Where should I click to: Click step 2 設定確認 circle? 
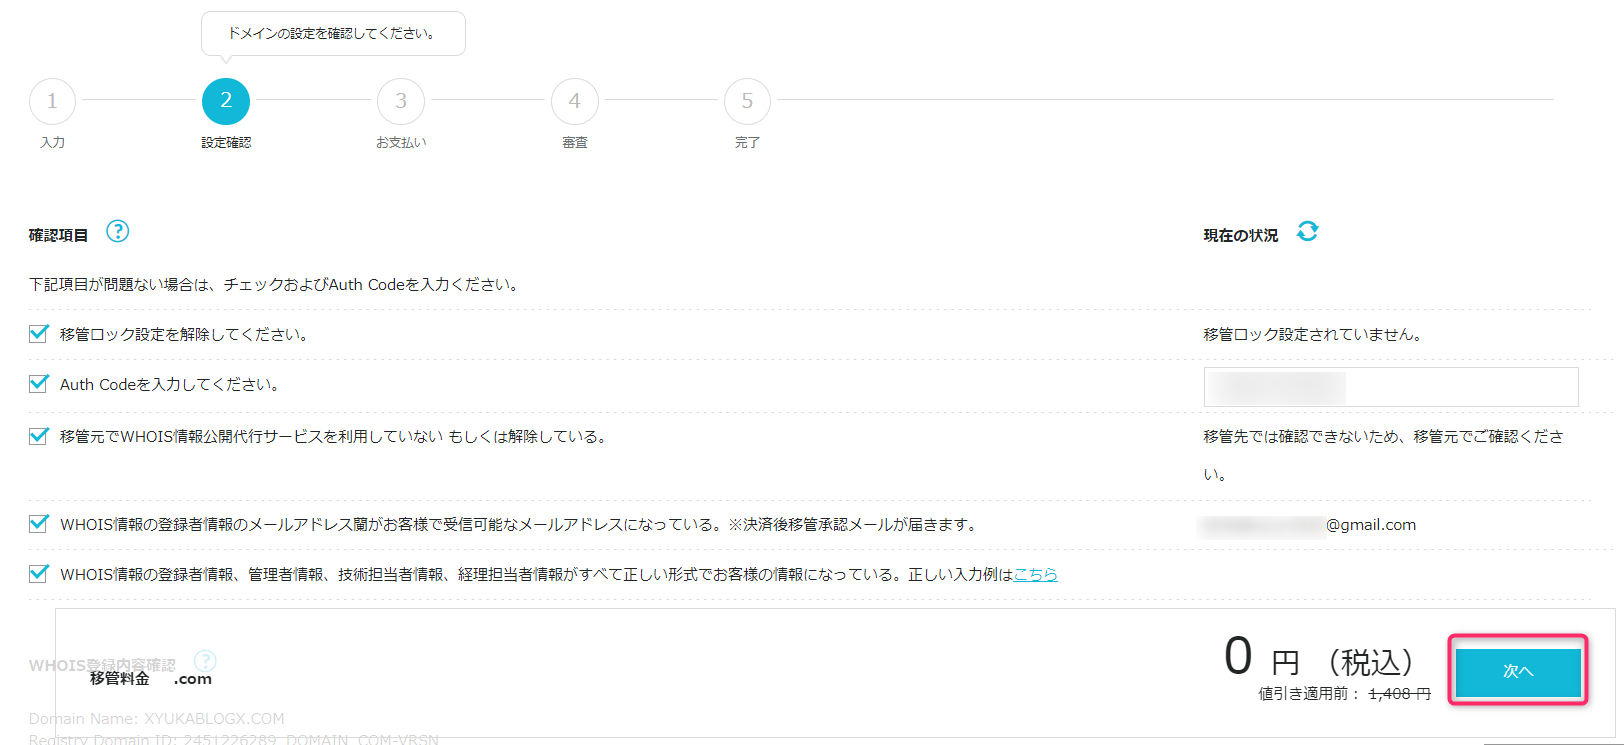point(226,101)
